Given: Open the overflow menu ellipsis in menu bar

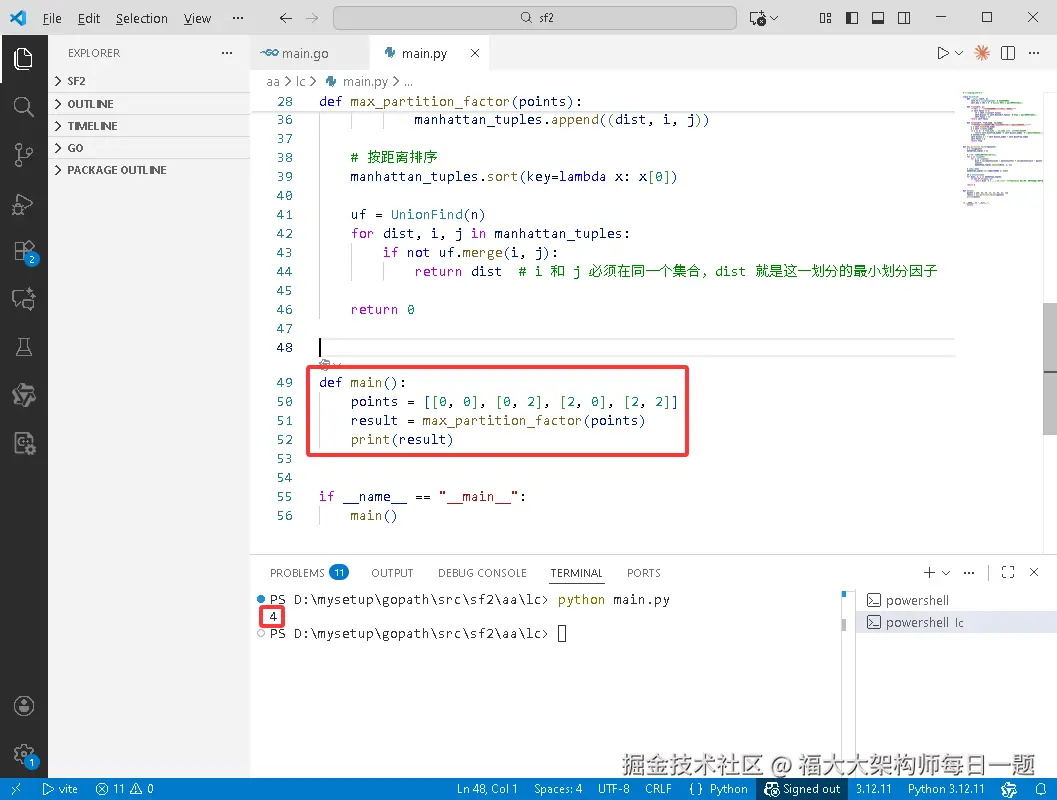Looking at the screenshot, I should click(x=238, y=18).
